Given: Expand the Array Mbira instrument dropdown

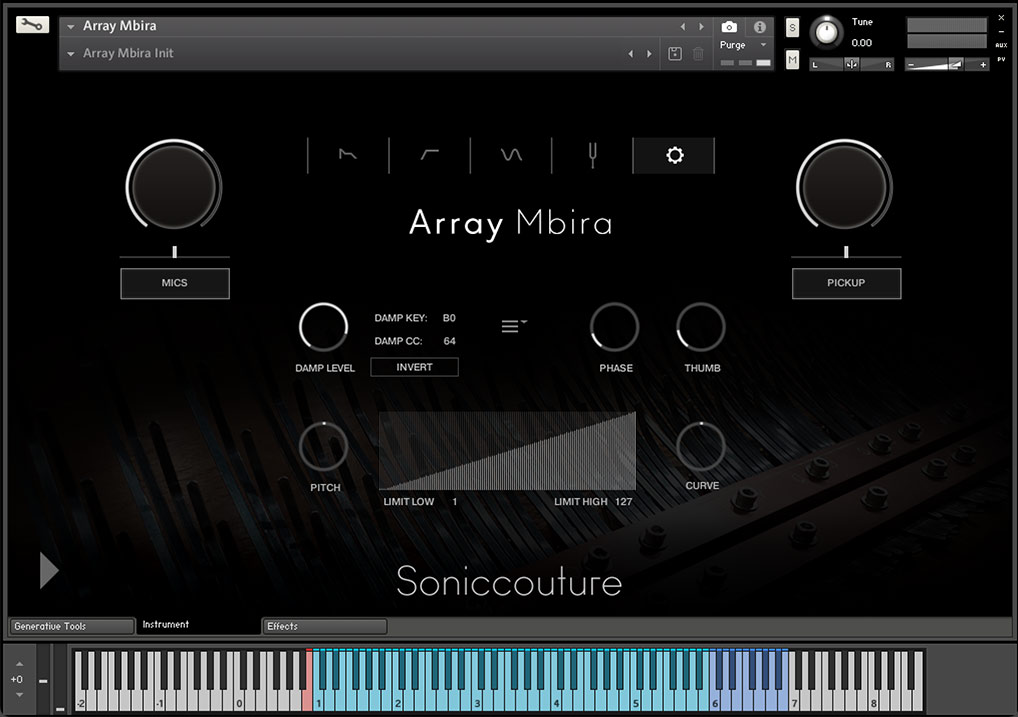Looking at the screenshot, I should coord(71,27).
